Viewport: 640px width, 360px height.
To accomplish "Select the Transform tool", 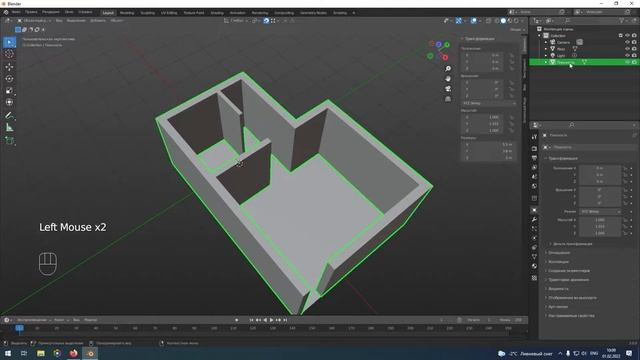I will click(x=9, y=102).
